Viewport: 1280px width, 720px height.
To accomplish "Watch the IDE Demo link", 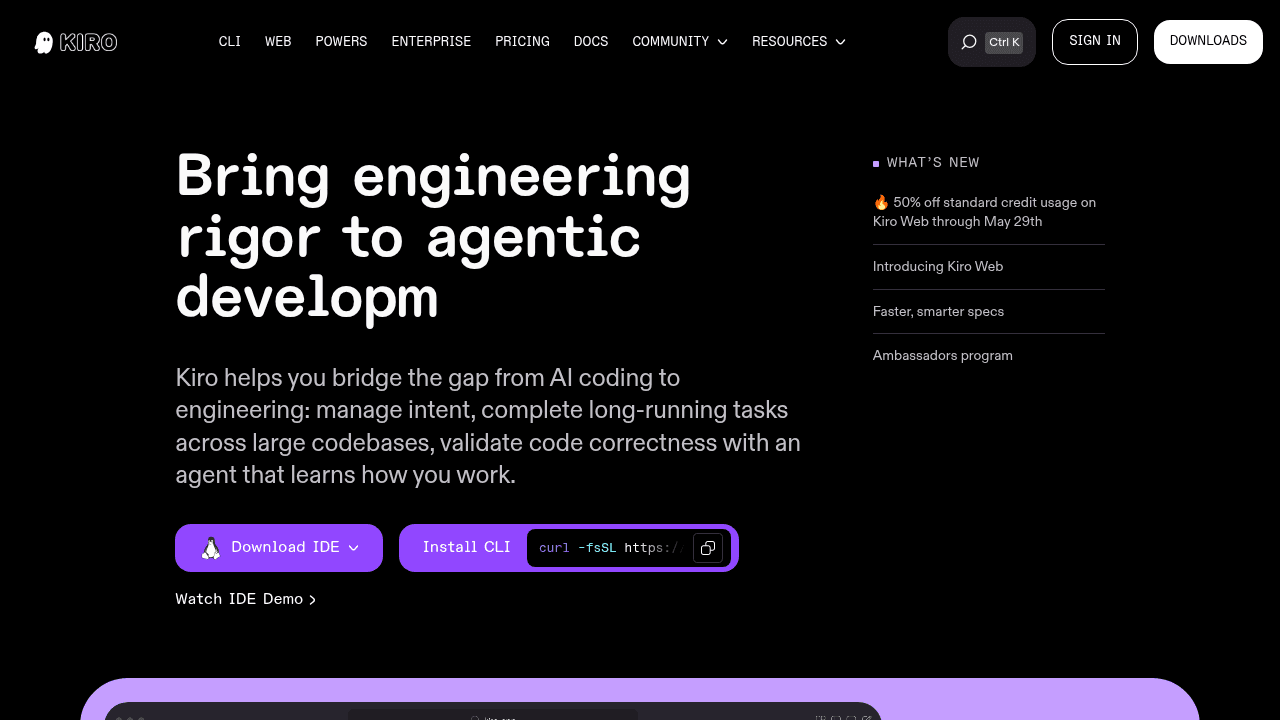I will click(x=246, y=599).
